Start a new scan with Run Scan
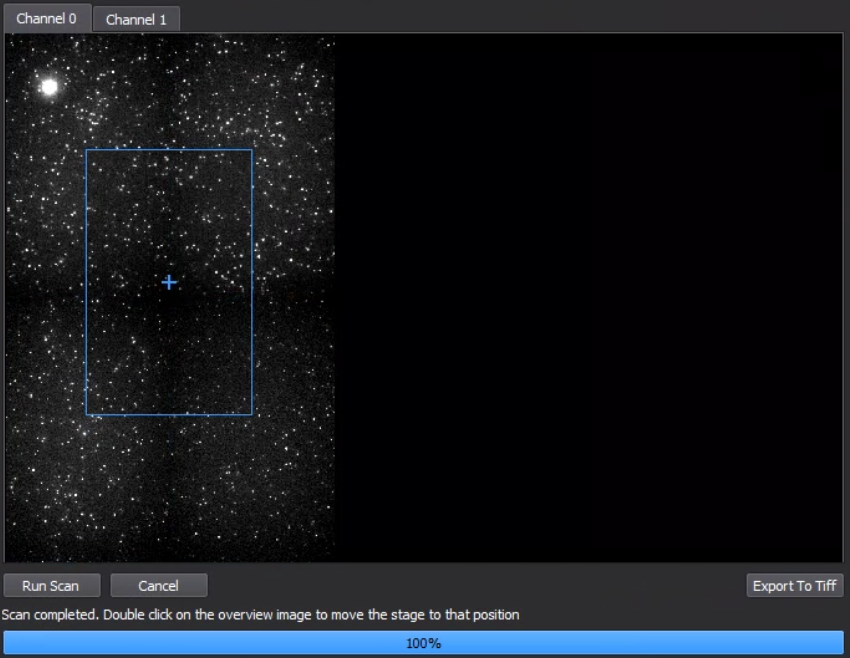Screen dimensions: 850x658 coord(51,585)
